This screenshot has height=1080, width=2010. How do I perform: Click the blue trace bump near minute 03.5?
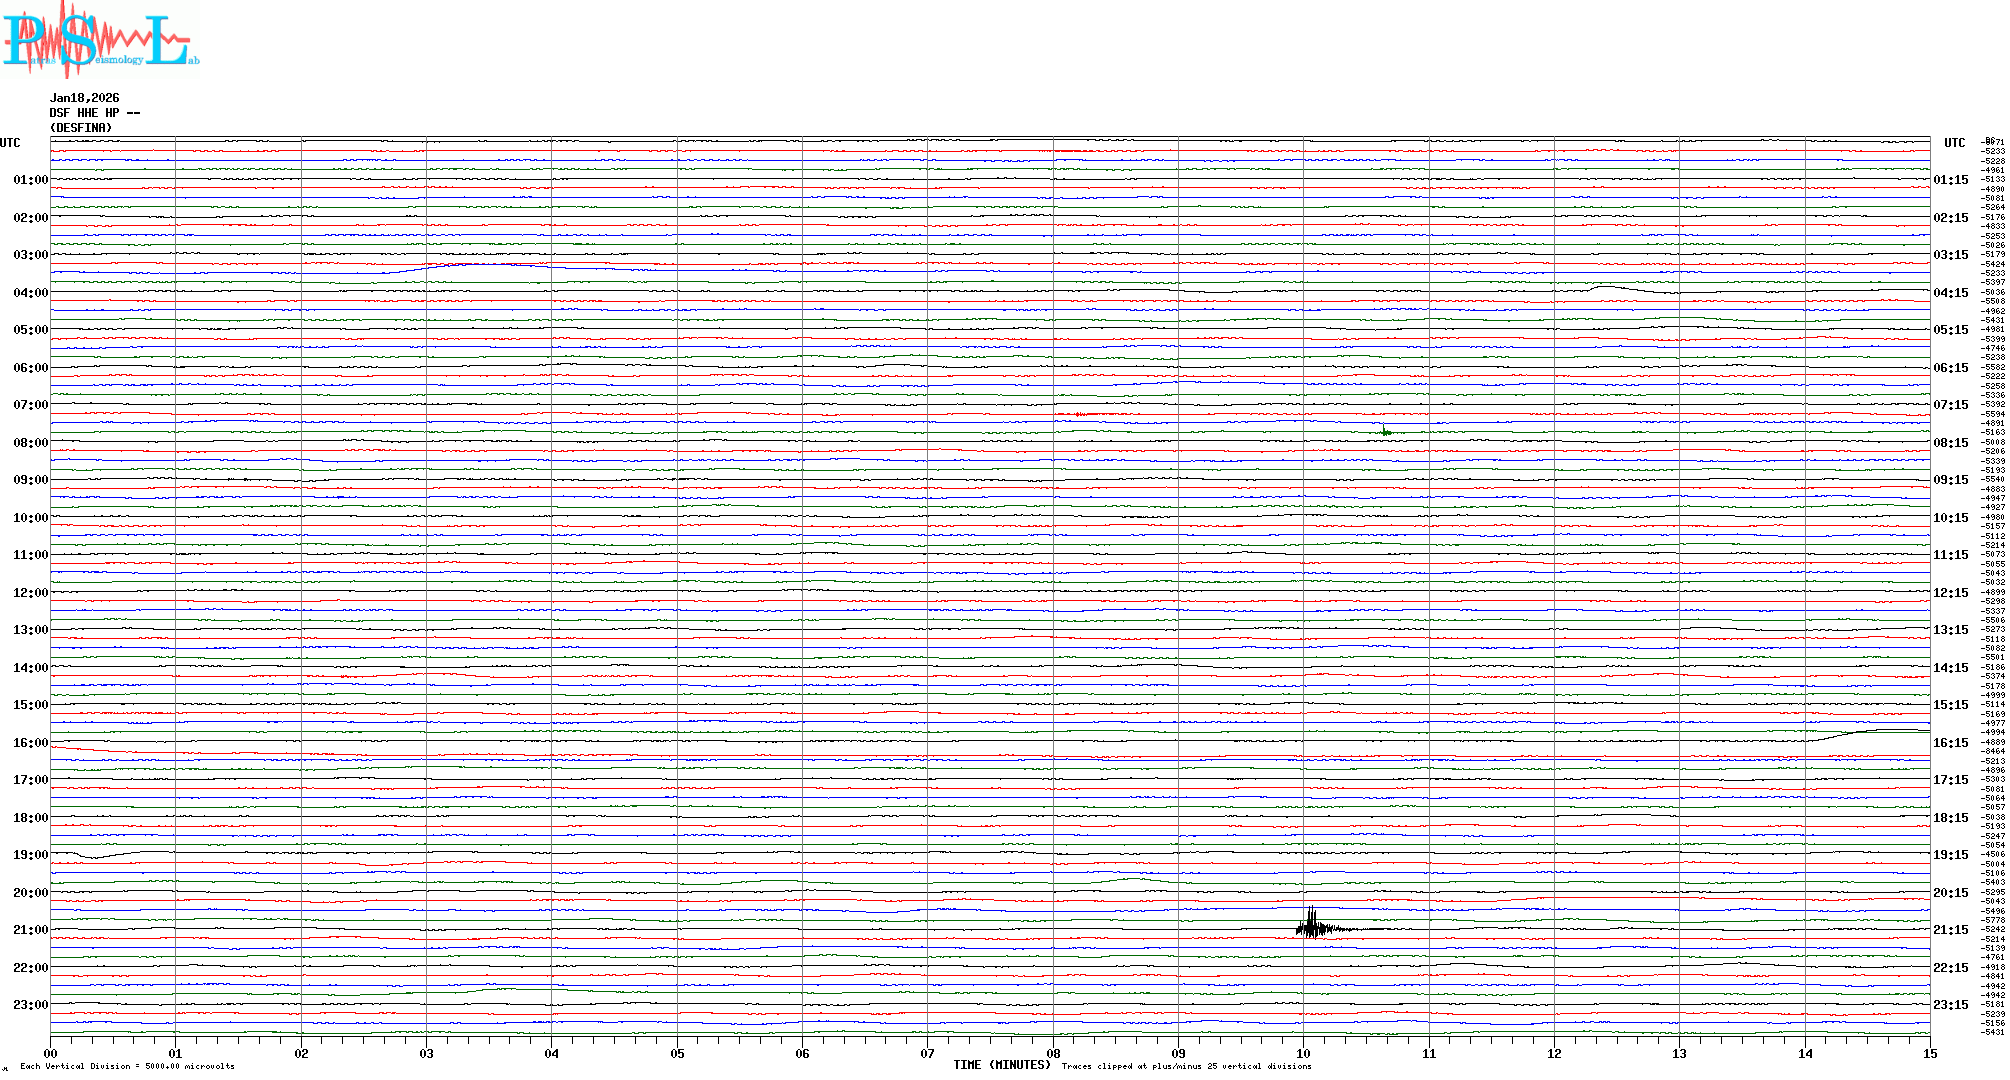point(488,263)
